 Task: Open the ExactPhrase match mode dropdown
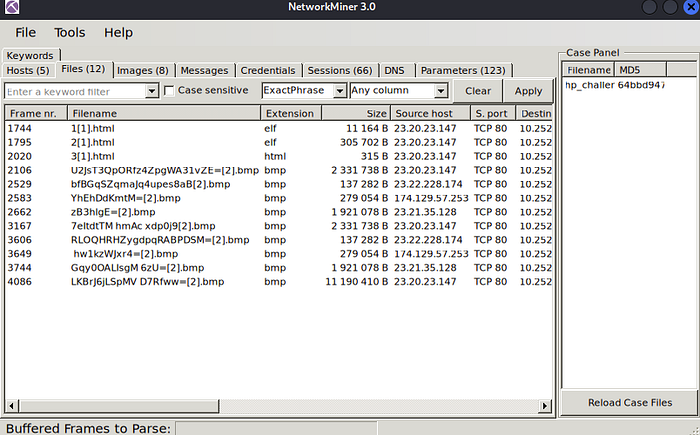click(x=304, y=91)
